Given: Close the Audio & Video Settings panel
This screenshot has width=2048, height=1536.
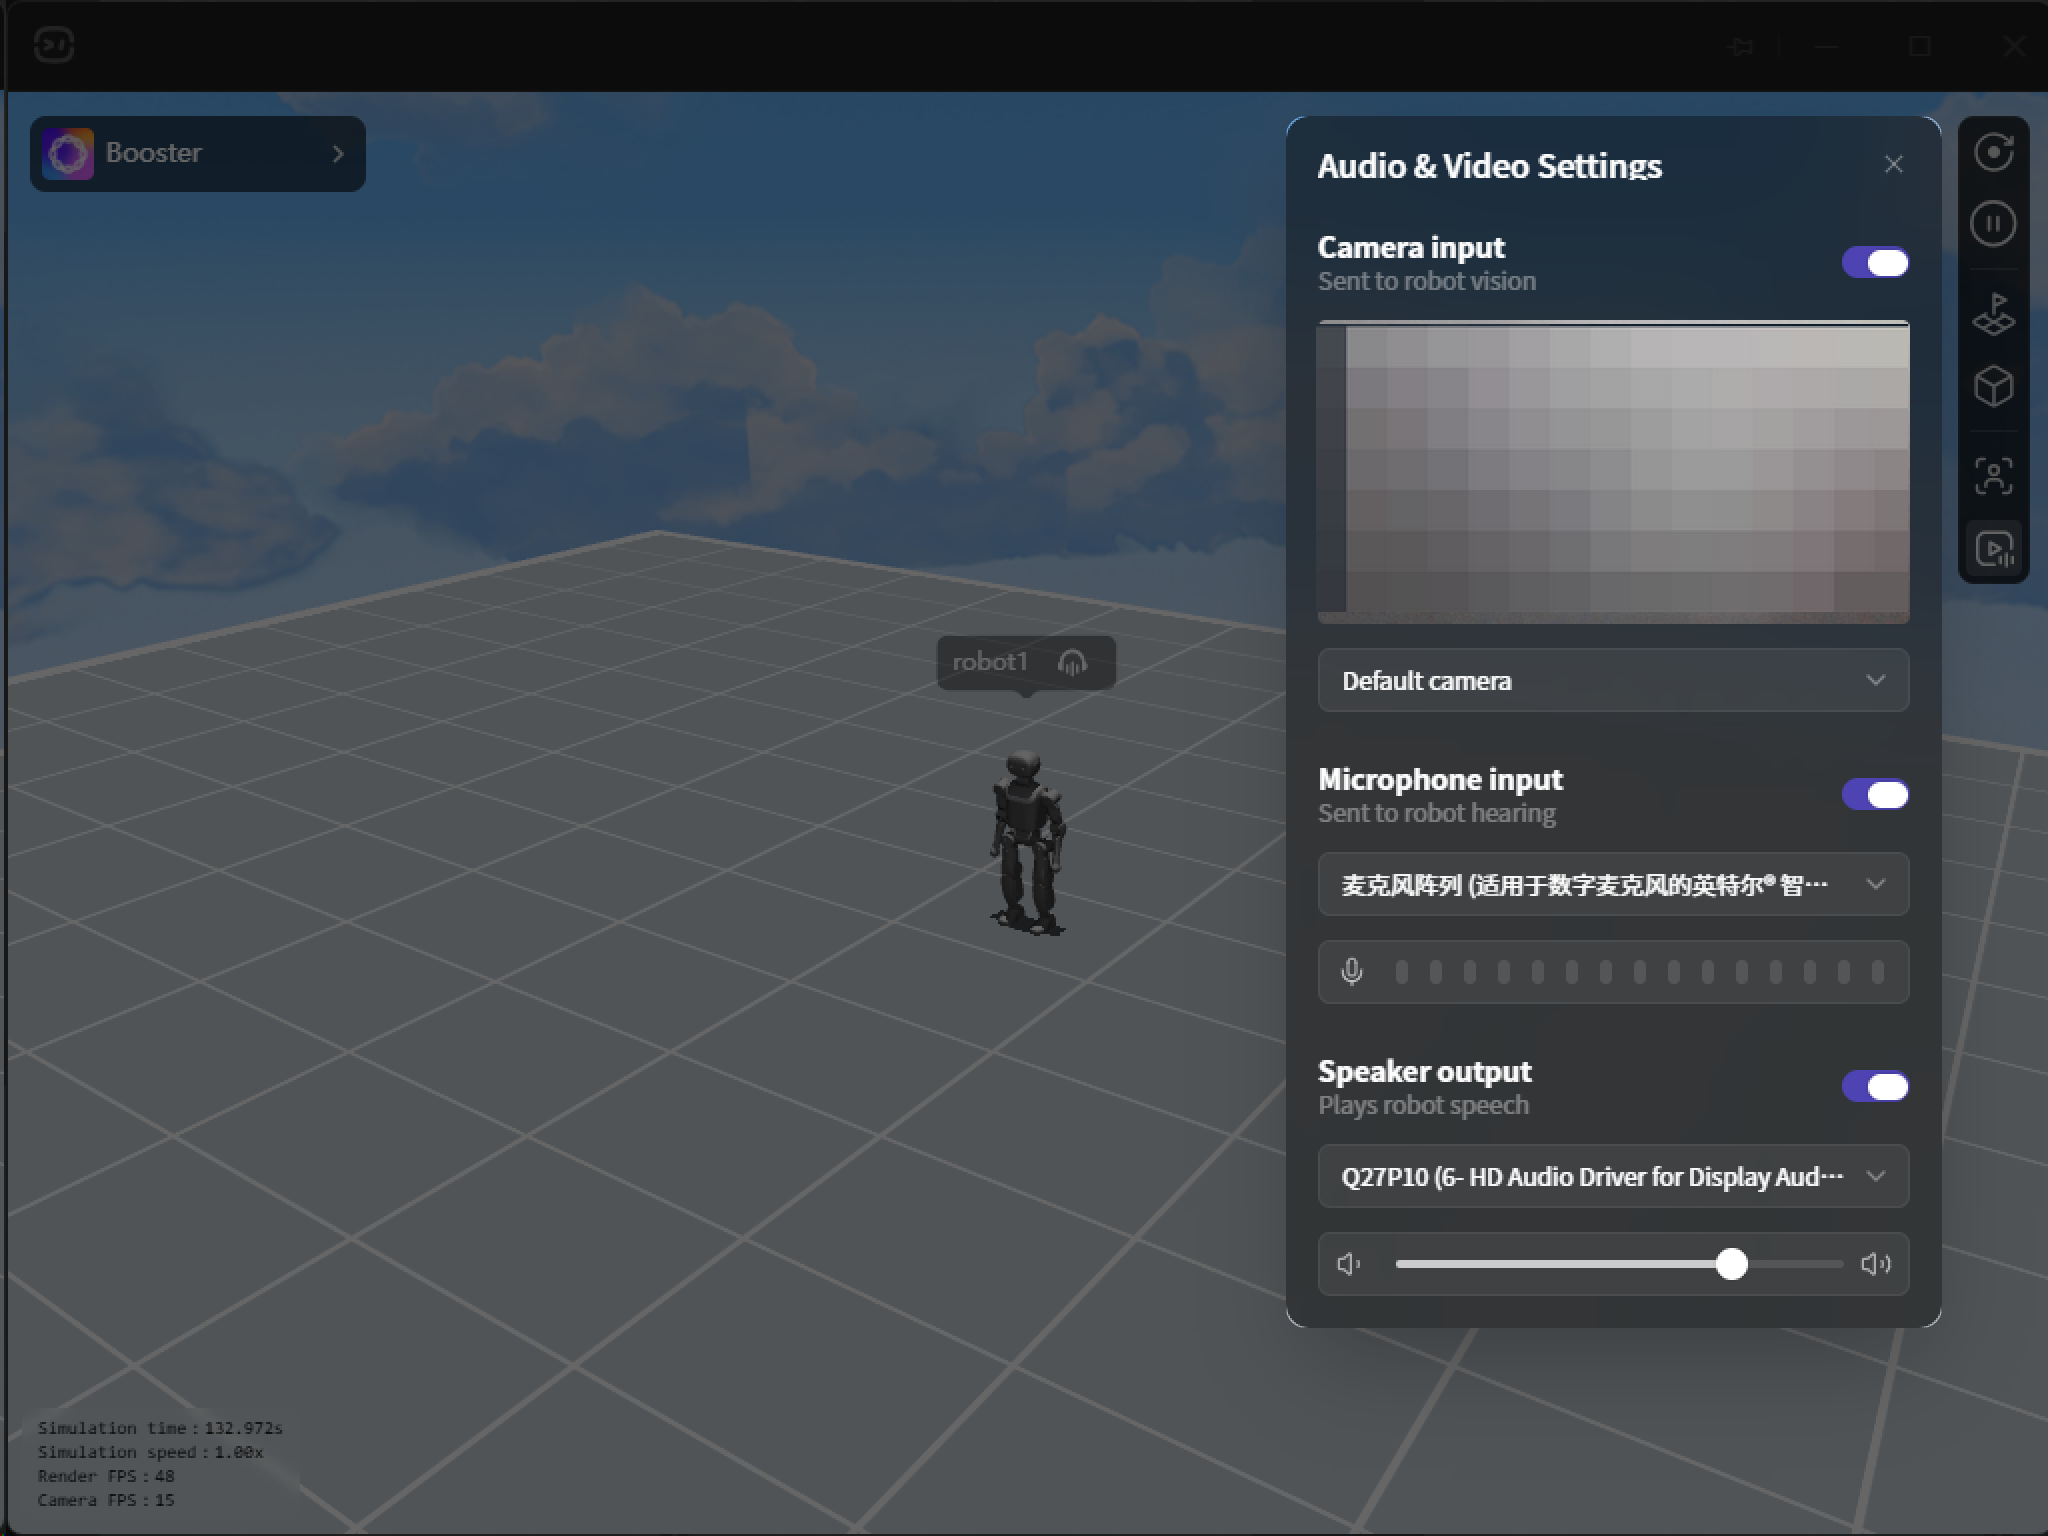Looking at the screenshot, I should point(1893,164).
